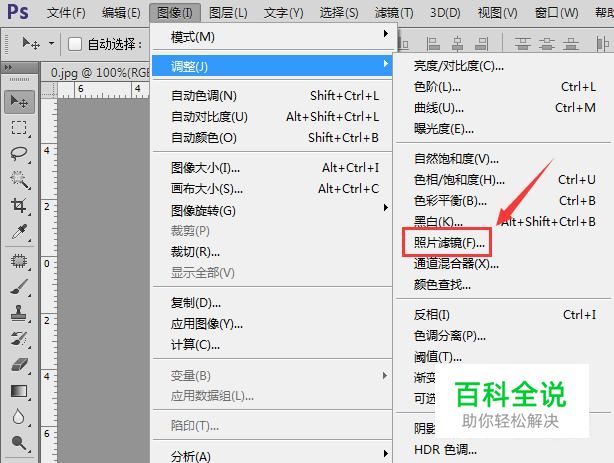
Task: Select the Blur tool
Action: pos(18,417)
